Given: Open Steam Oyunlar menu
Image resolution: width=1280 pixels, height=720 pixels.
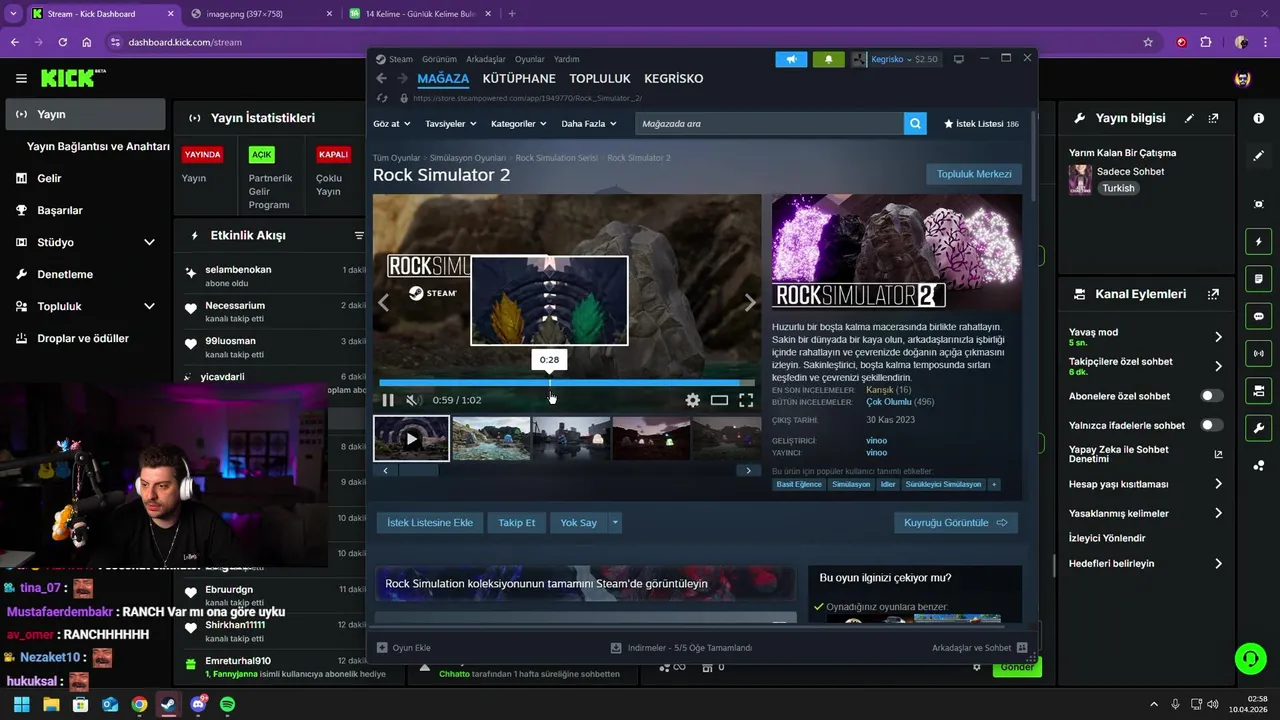Looking at the screenshot, I should pyautogui.click(x=530, y=59).
